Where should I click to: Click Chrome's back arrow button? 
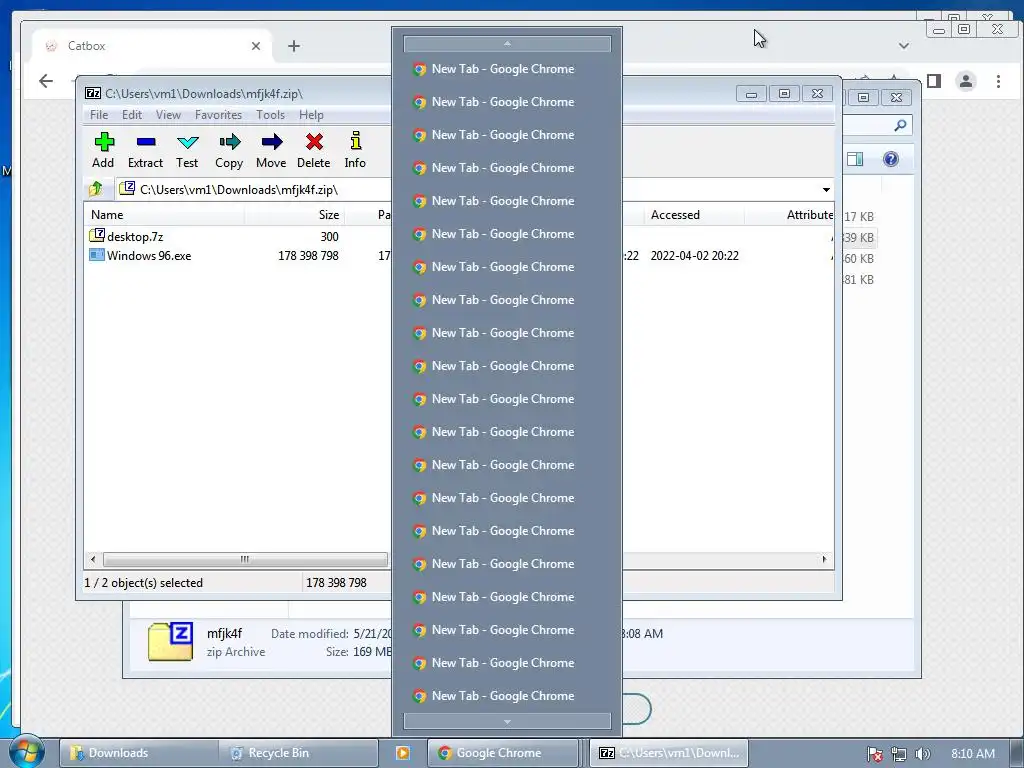[46, 81]
